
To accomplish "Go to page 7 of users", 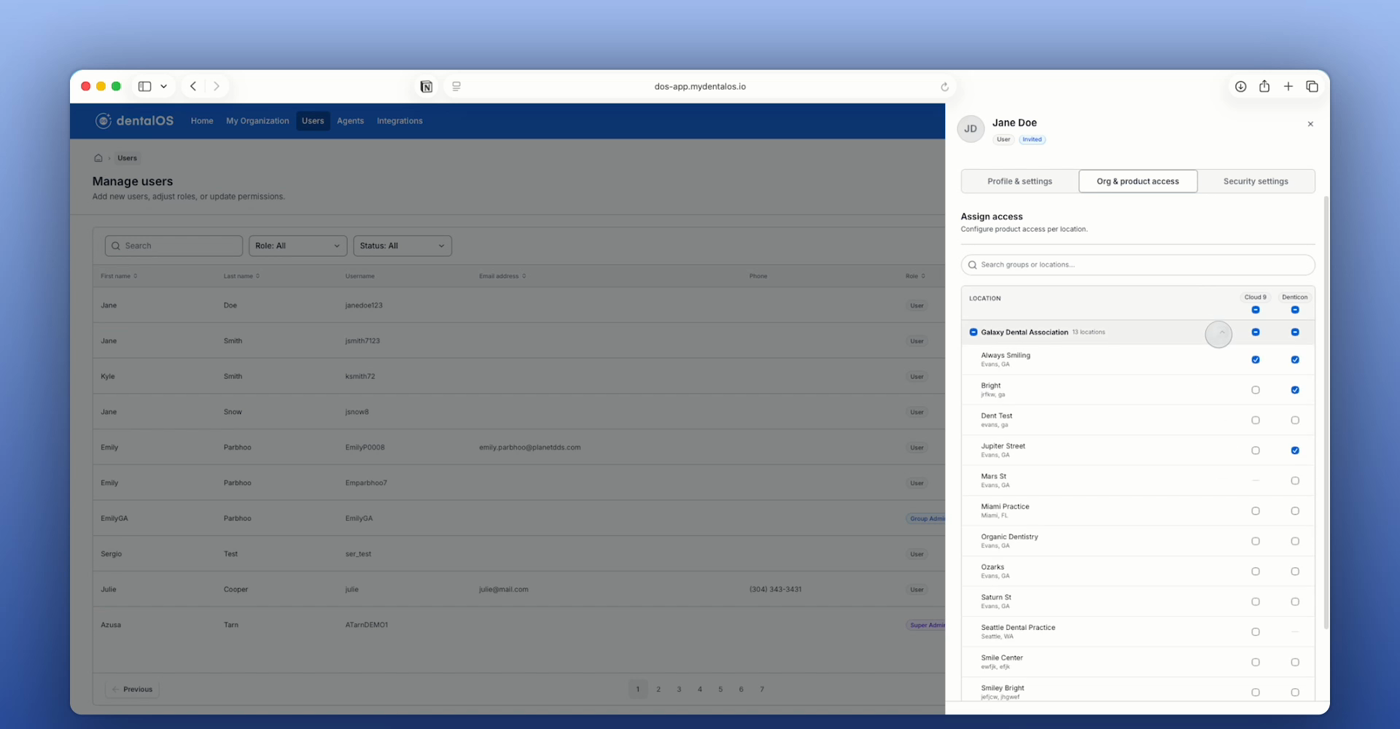I will (762, 689).
